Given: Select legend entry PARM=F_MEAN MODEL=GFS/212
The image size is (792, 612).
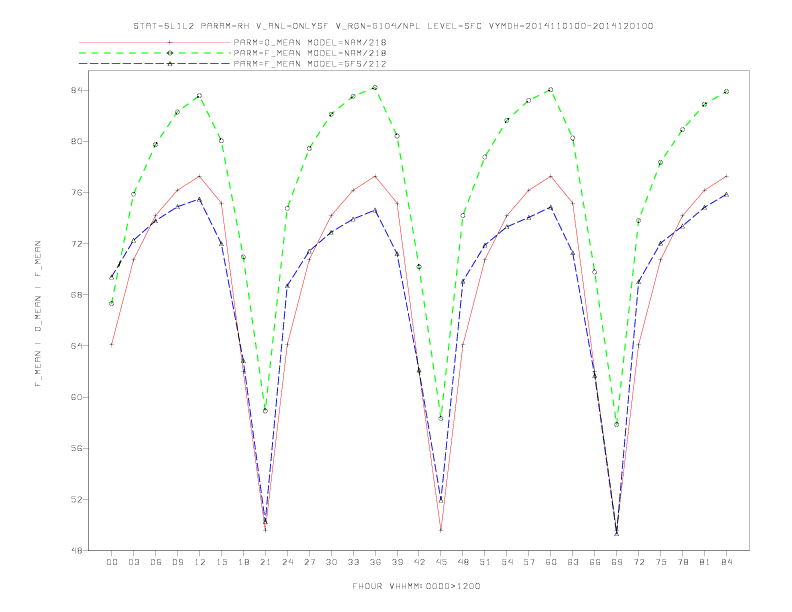Looking at the screenshot, I should 310,64.
